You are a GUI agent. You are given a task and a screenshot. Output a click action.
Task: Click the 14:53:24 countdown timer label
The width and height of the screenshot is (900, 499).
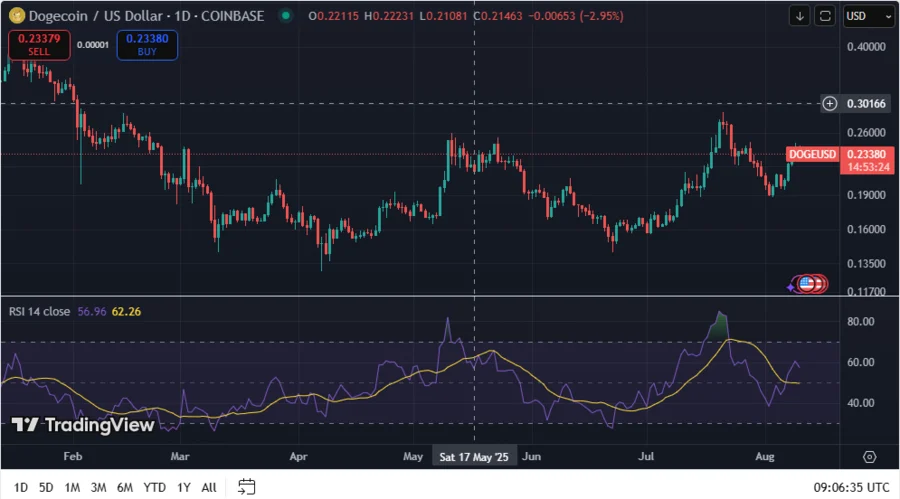tap(868, 167)
